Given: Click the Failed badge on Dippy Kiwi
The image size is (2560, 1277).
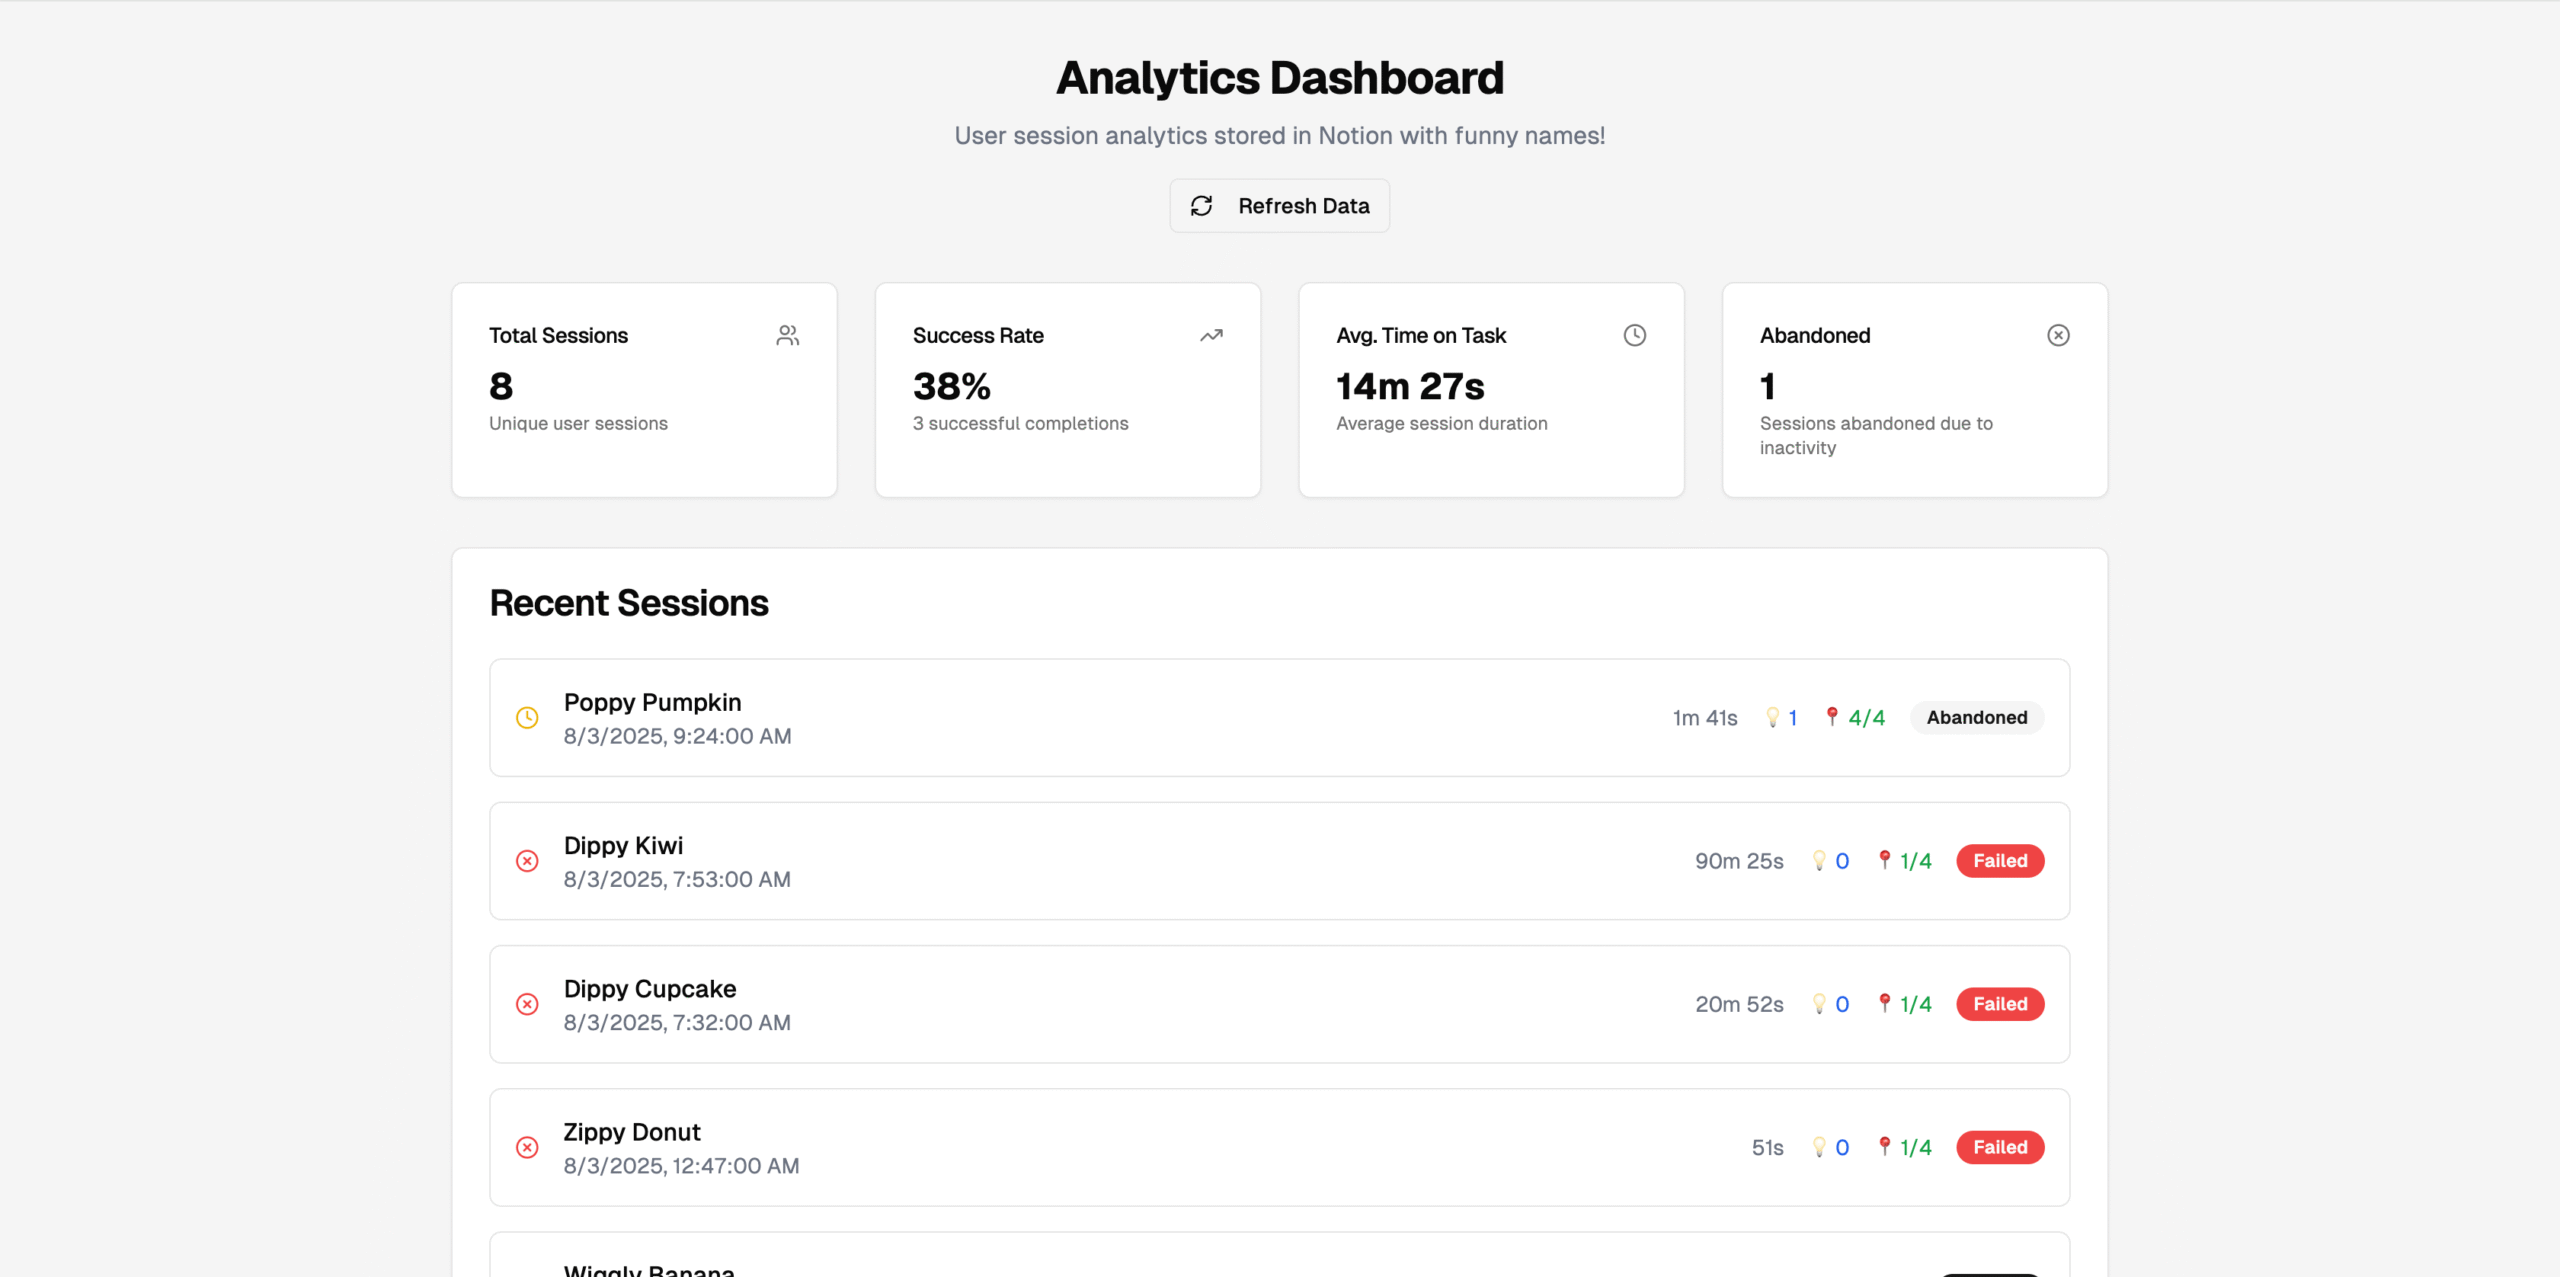Looking at the screenshot, I should pos(2000,861).
